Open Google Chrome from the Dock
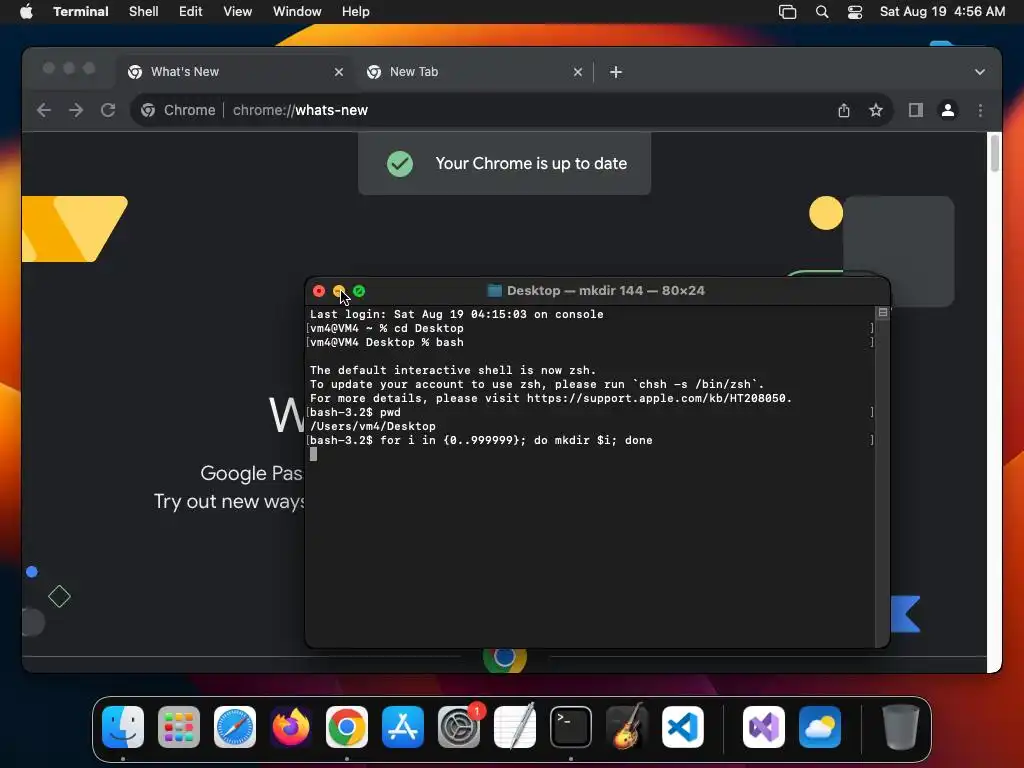Screen dimensions: 1024x768 tap(347, 727)
